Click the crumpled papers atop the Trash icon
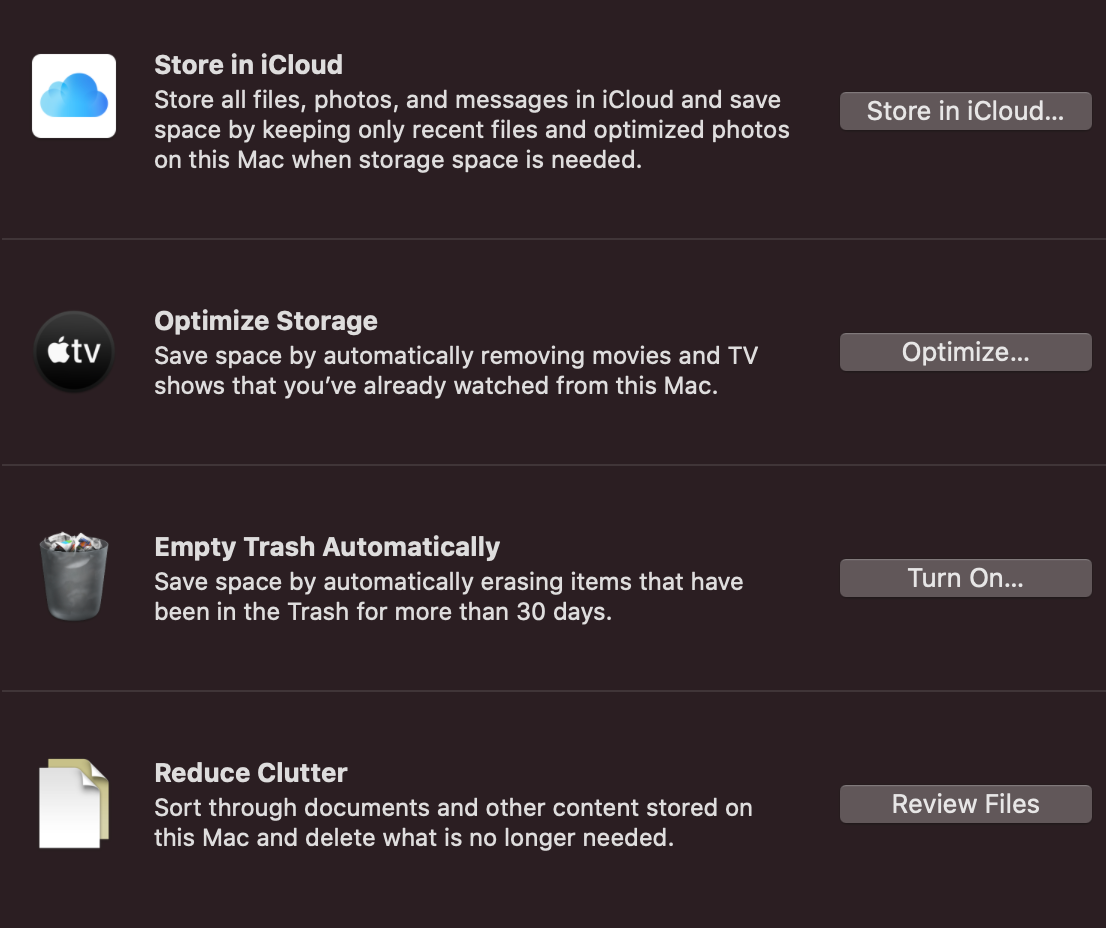Viewport: 1106px width, 928px height. (73, 542)
